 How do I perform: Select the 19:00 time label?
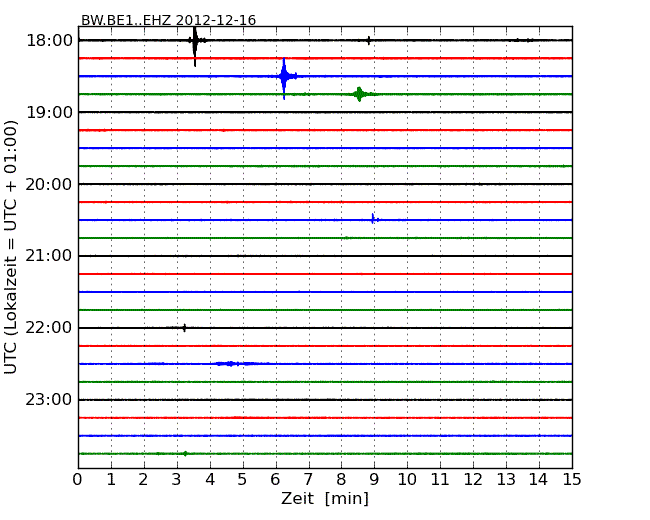49,112
